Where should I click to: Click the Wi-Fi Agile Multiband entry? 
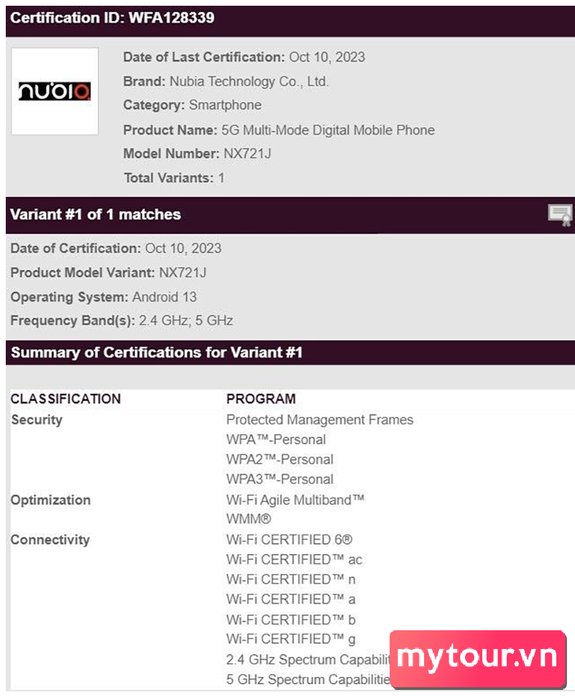296,500
